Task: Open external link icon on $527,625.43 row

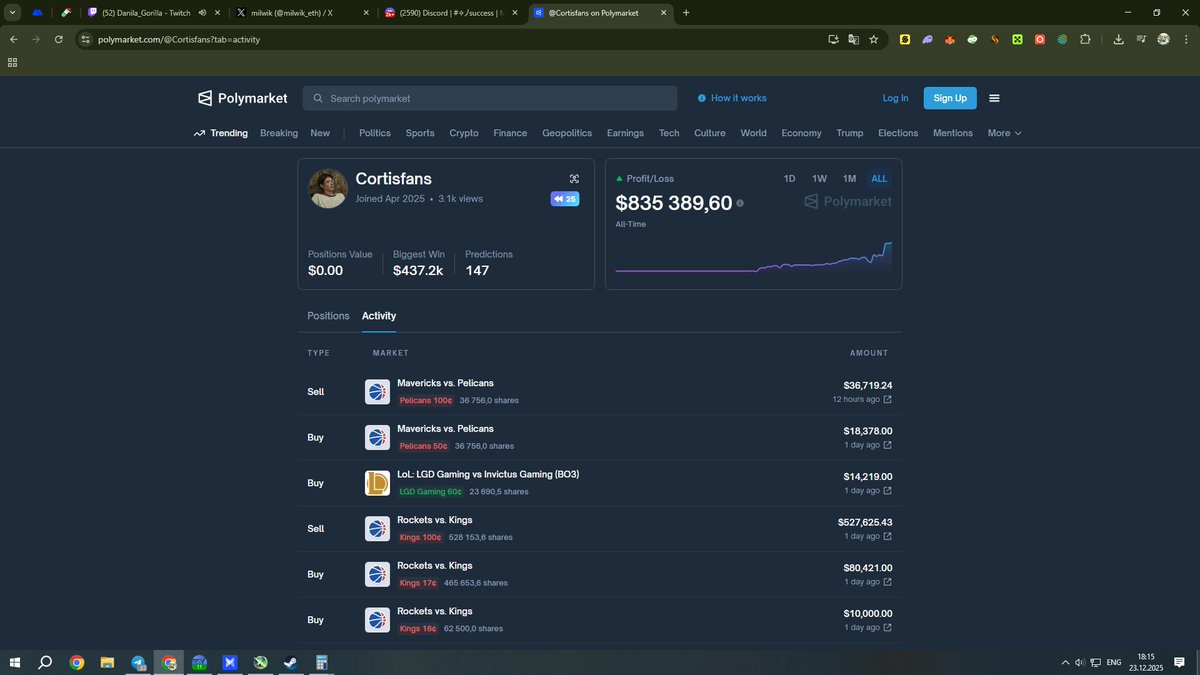Action: pyautogui.click(x=888, y=536)
